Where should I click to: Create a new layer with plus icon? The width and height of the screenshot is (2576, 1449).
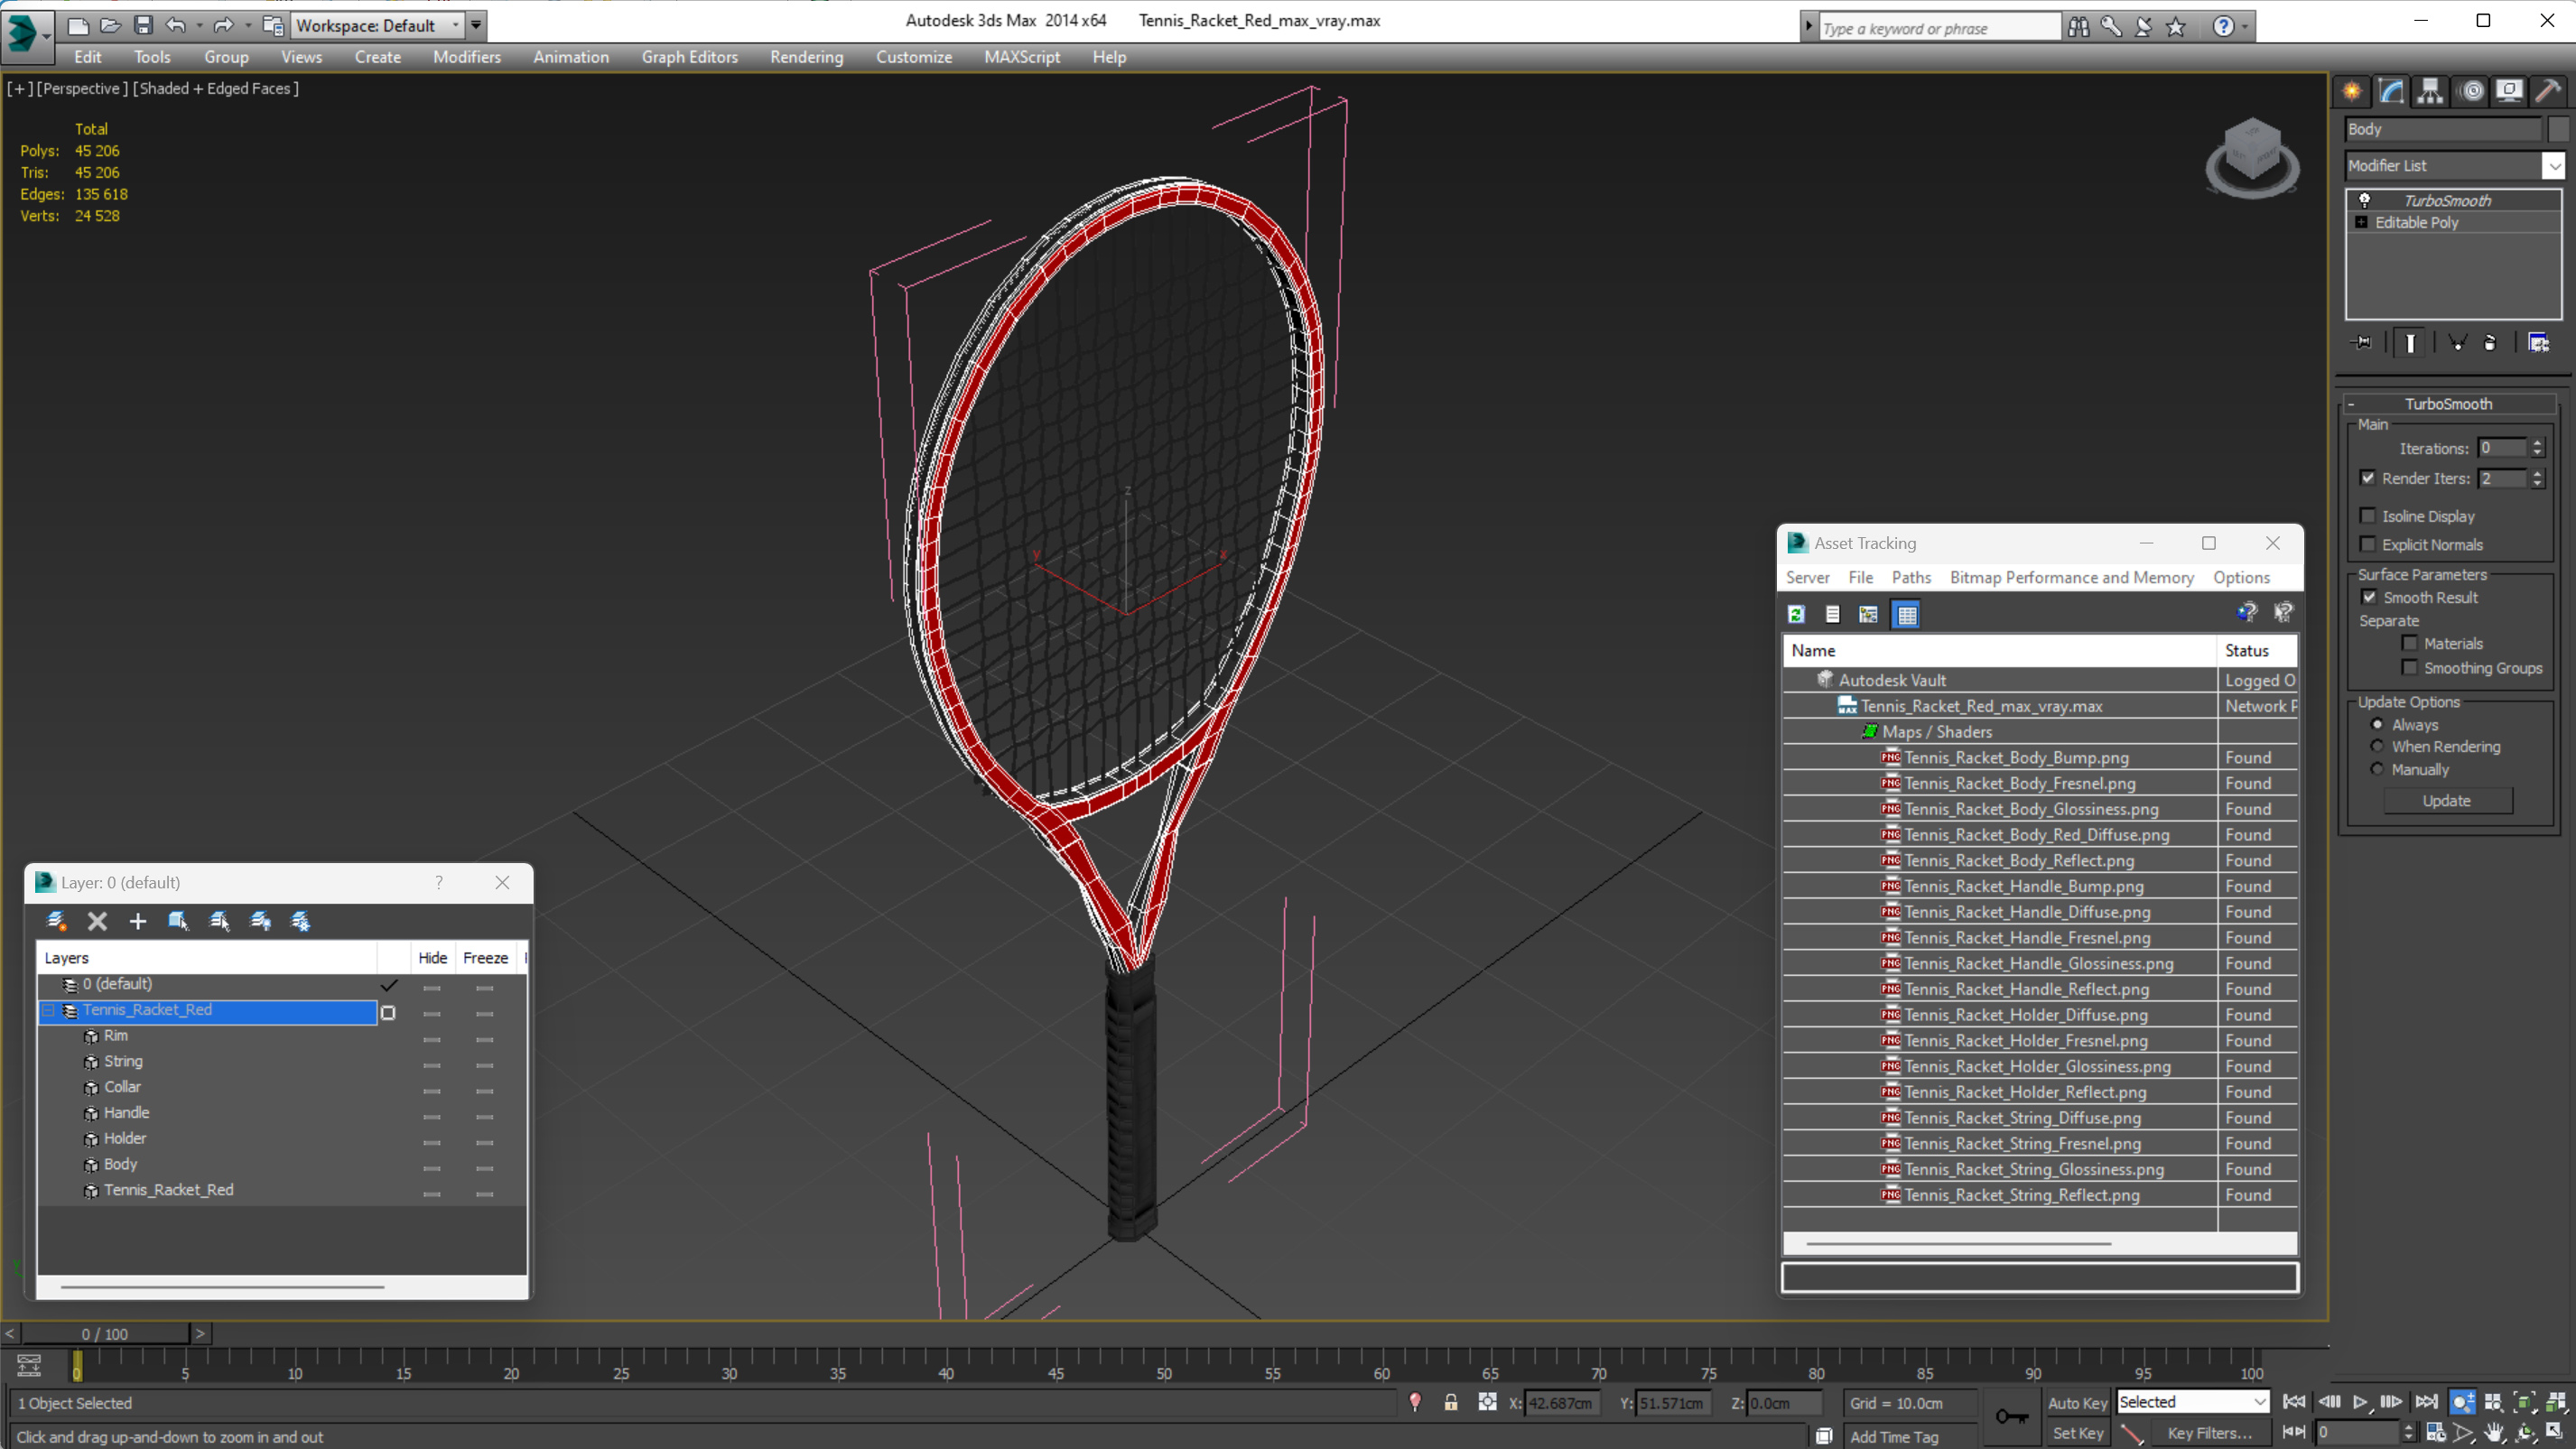click(138, 921)
